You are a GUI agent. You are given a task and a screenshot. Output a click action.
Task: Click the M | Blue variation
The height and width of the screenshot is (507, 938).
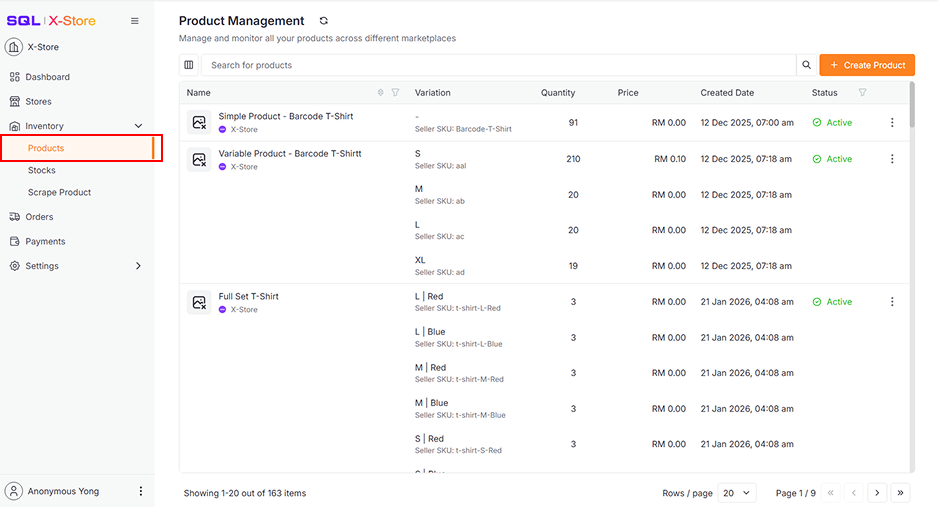[x=431, y=403]
